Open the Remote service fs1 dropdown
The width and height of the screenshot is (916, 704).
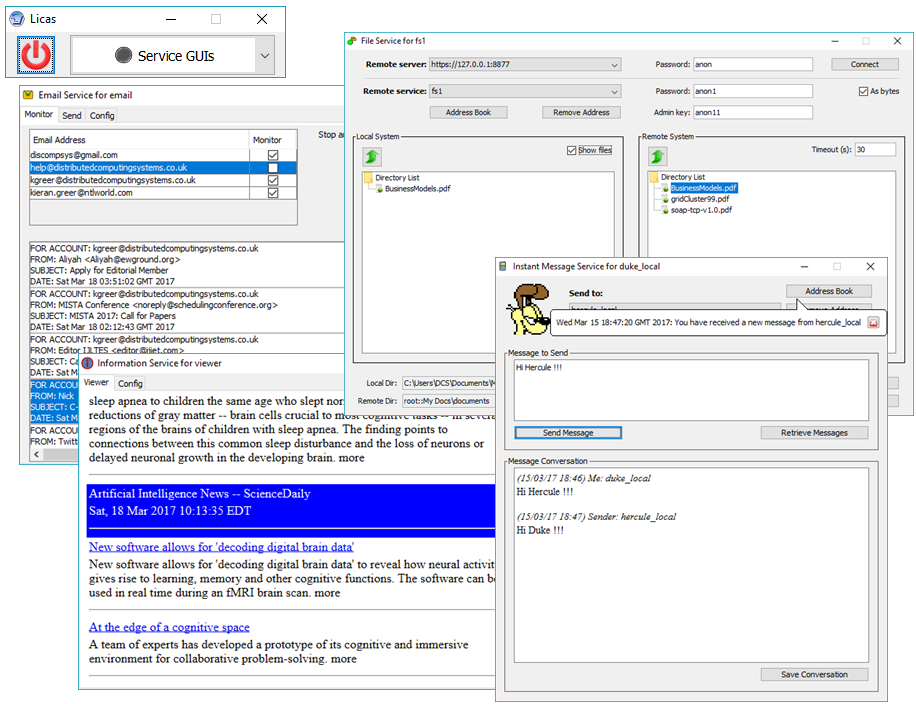pos(615,92)
